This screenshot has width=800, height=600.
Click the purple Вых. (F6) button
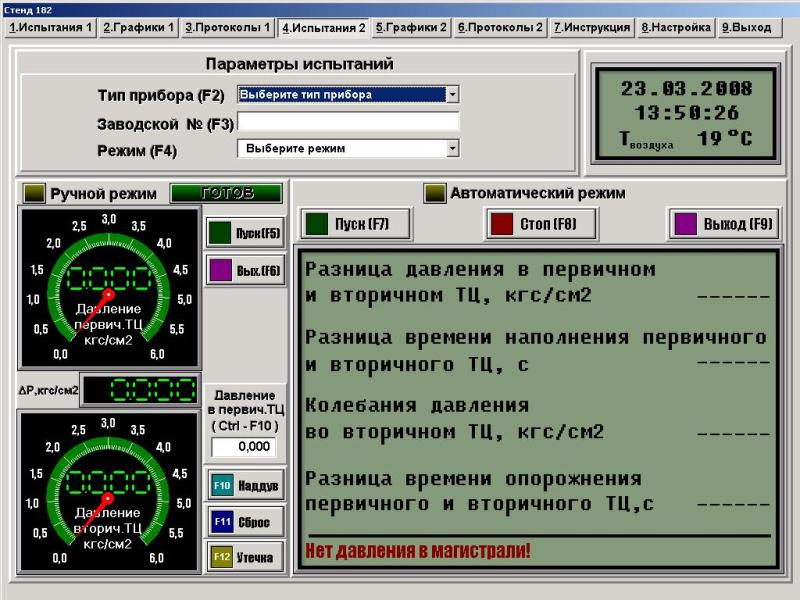[246, 270]
